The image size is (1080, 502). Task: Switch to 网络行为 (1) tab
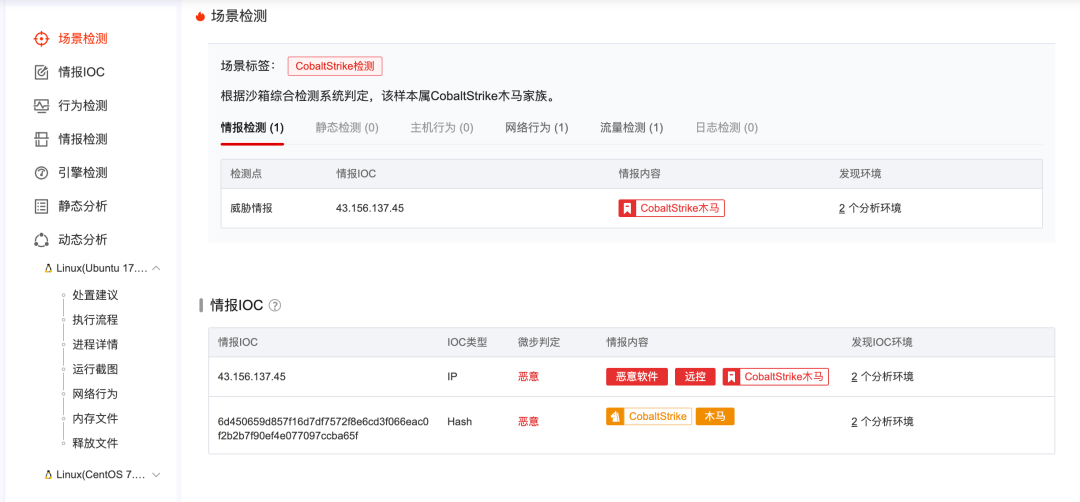point(537,128)
